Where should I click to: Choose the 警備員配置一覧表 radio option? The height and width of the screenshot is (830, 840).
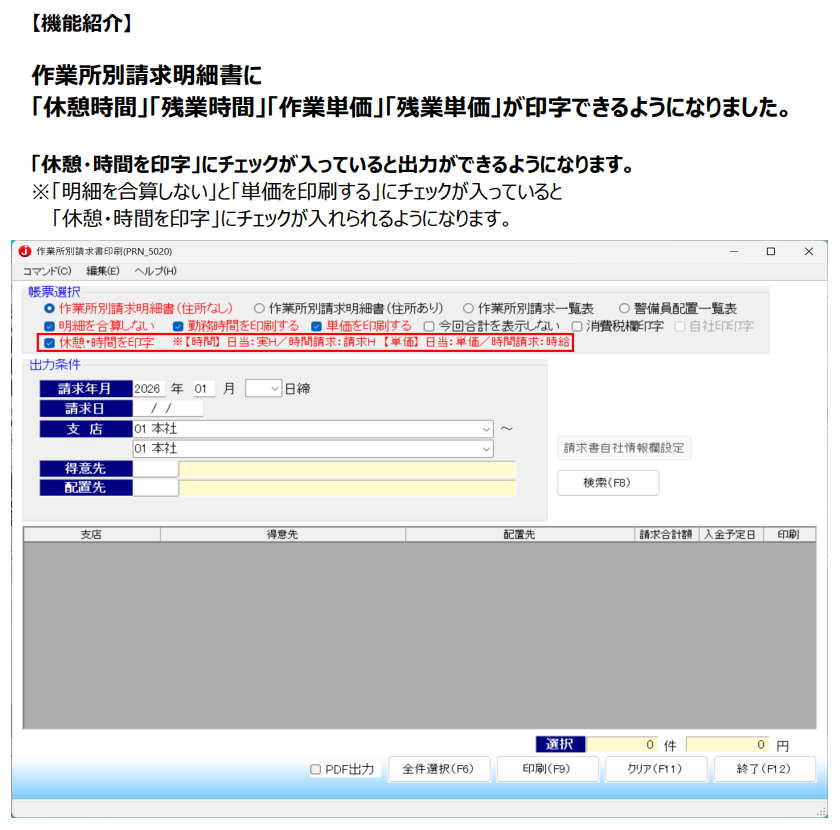(x=625, y=309)
